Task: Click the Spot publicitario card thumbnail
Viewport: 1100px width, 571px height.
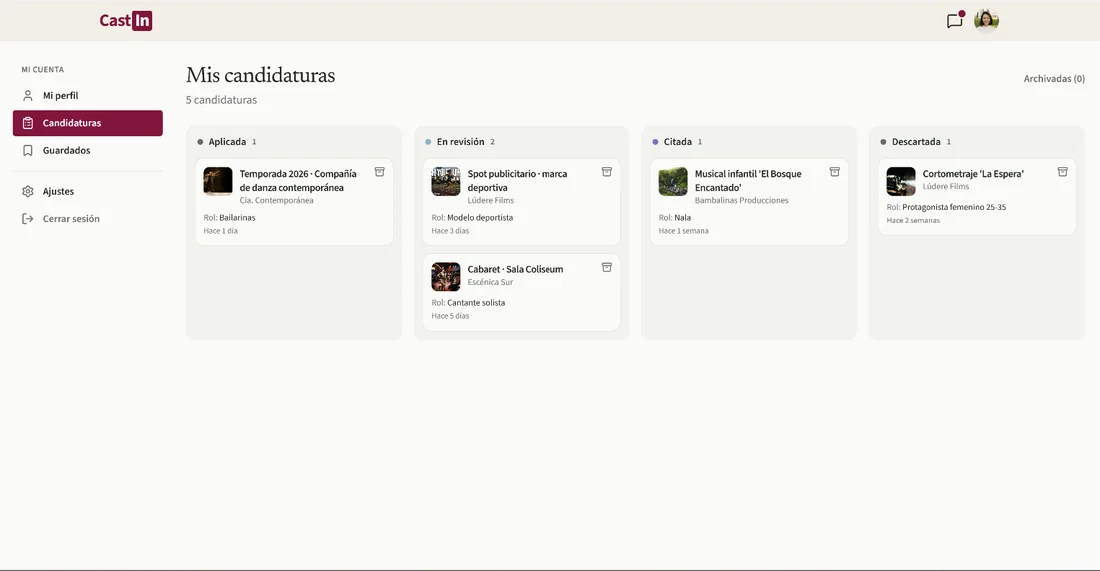Action: point(445,181)
